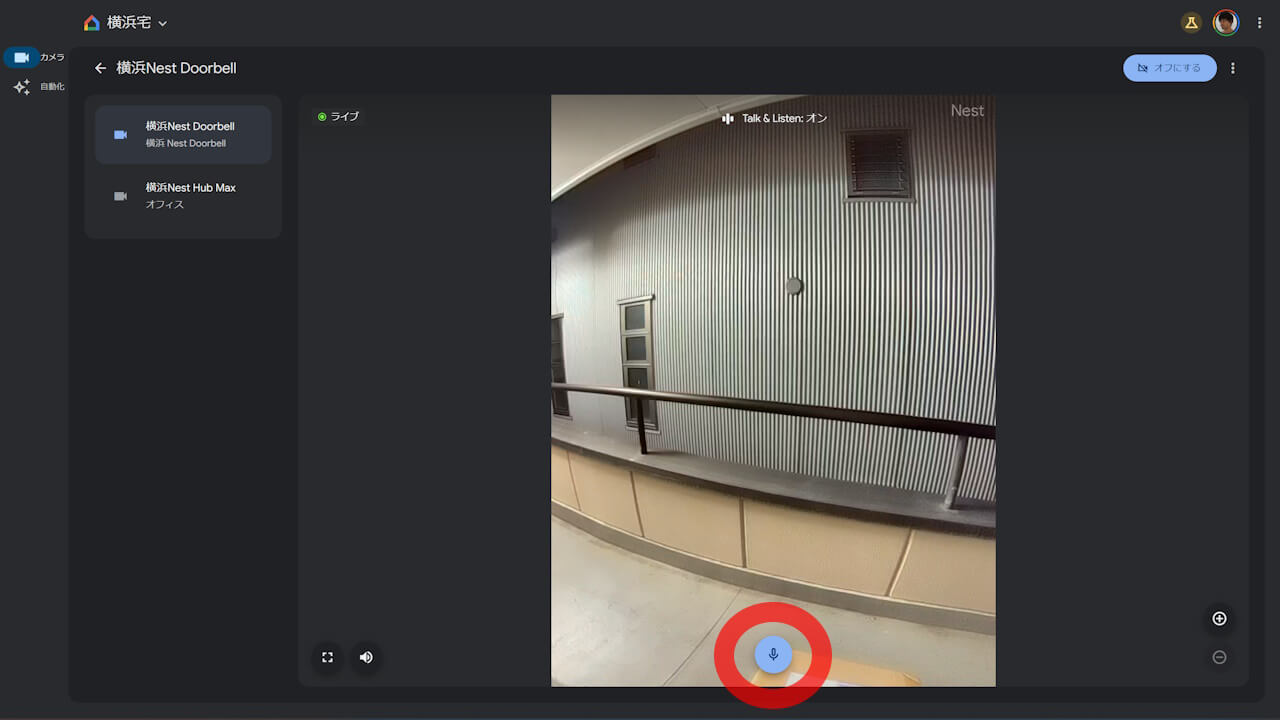1280x720 pixels.
Task: Zoom in with the plus icon
Action: click(x=1219, y=618)
